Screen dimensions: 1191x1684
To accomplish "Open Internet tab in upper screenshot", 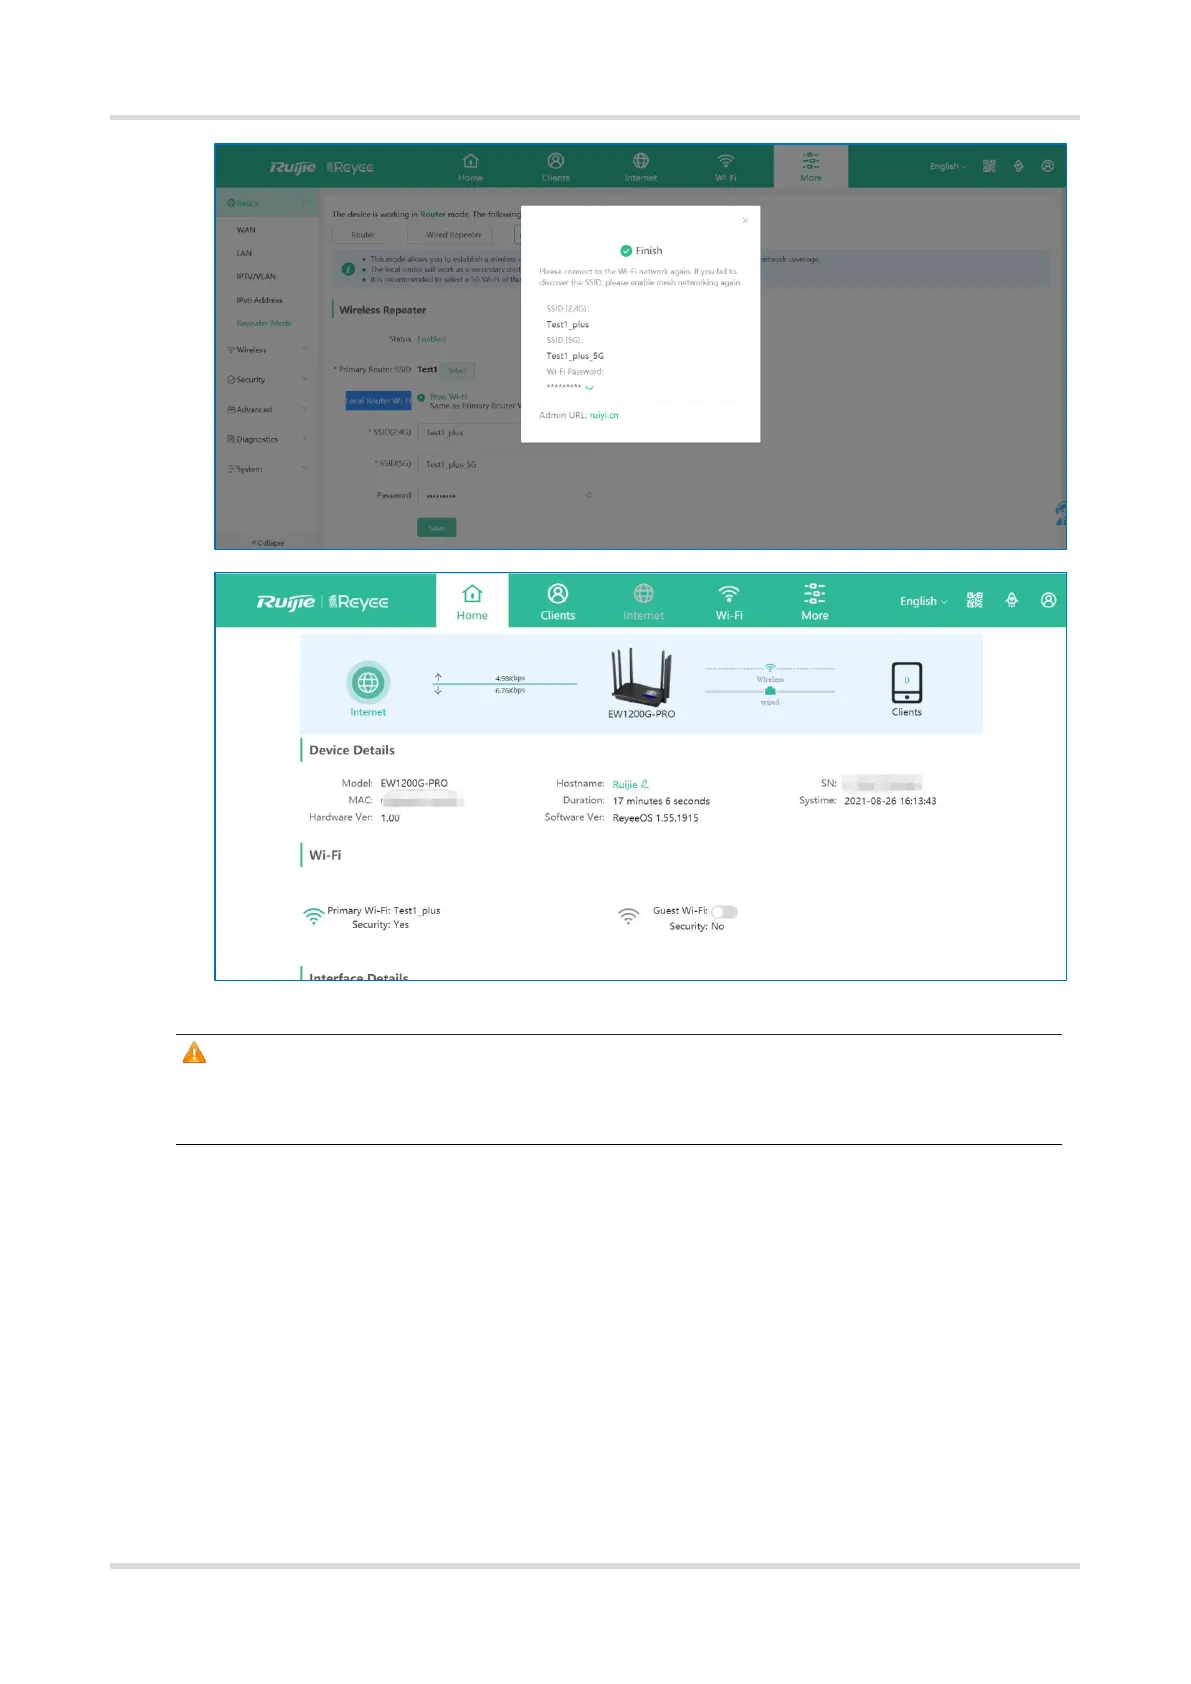I will tap(641, 167).
